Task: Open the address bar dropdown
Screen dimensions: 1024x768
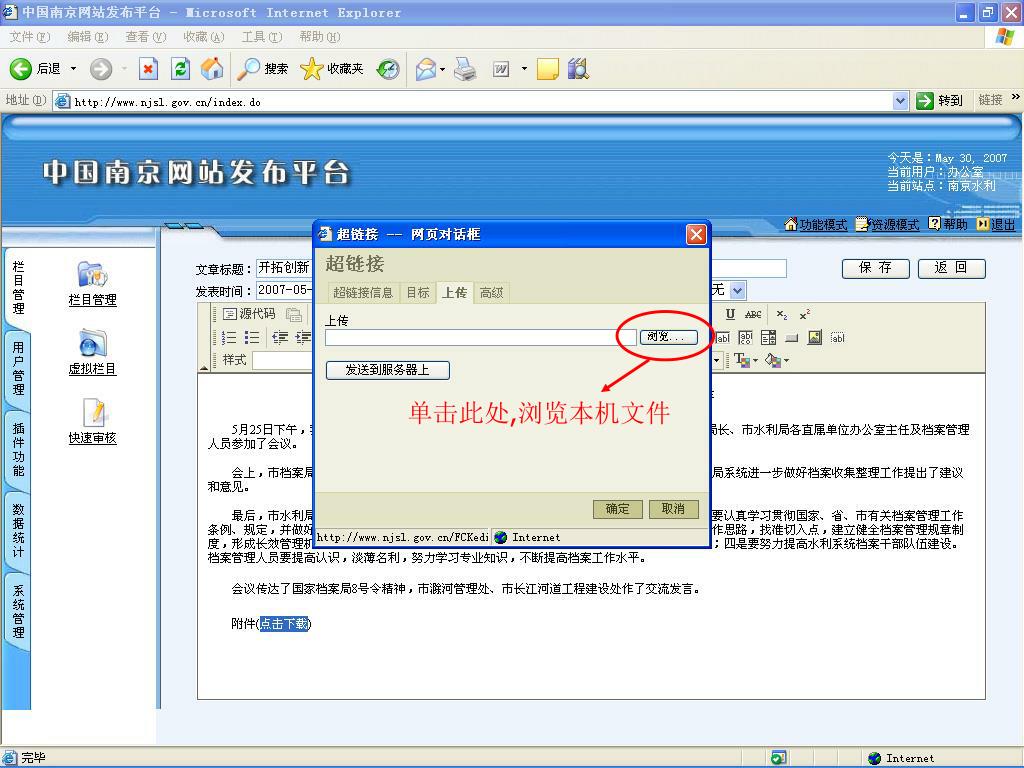Action: point(900,101)
